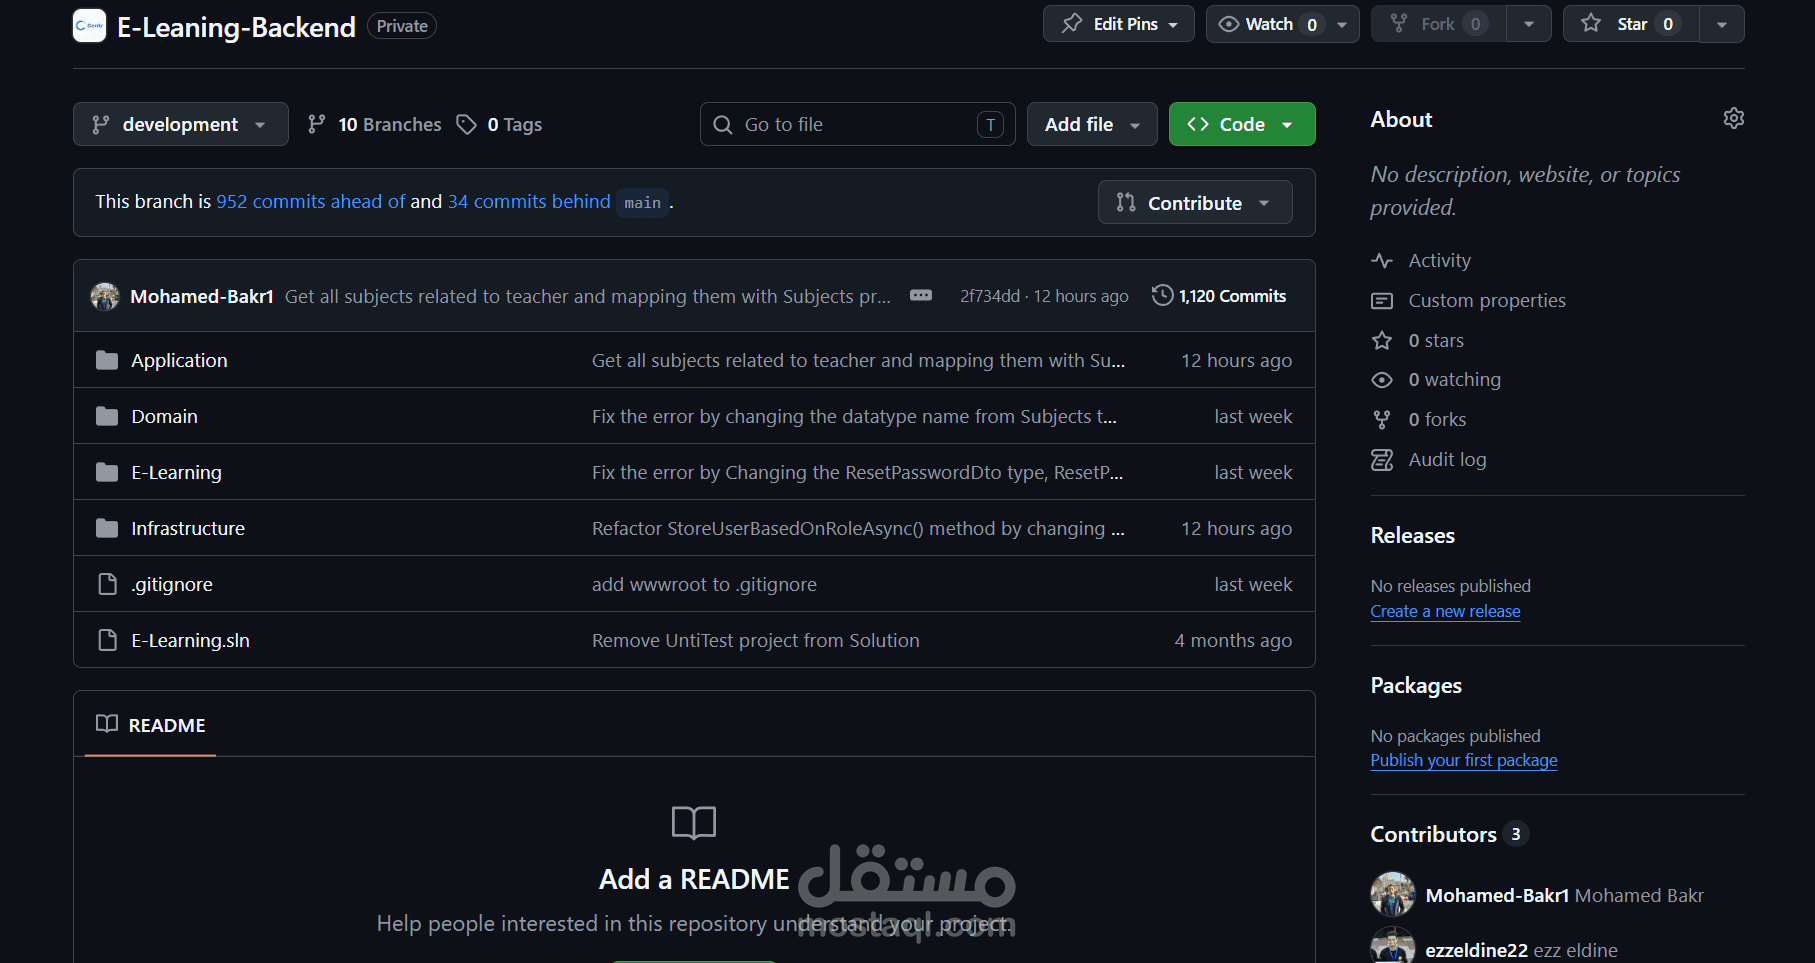Click the tag icon next to 0 Tags
The height and width of the screenshot is (963, 1815).
pos(466,124)
